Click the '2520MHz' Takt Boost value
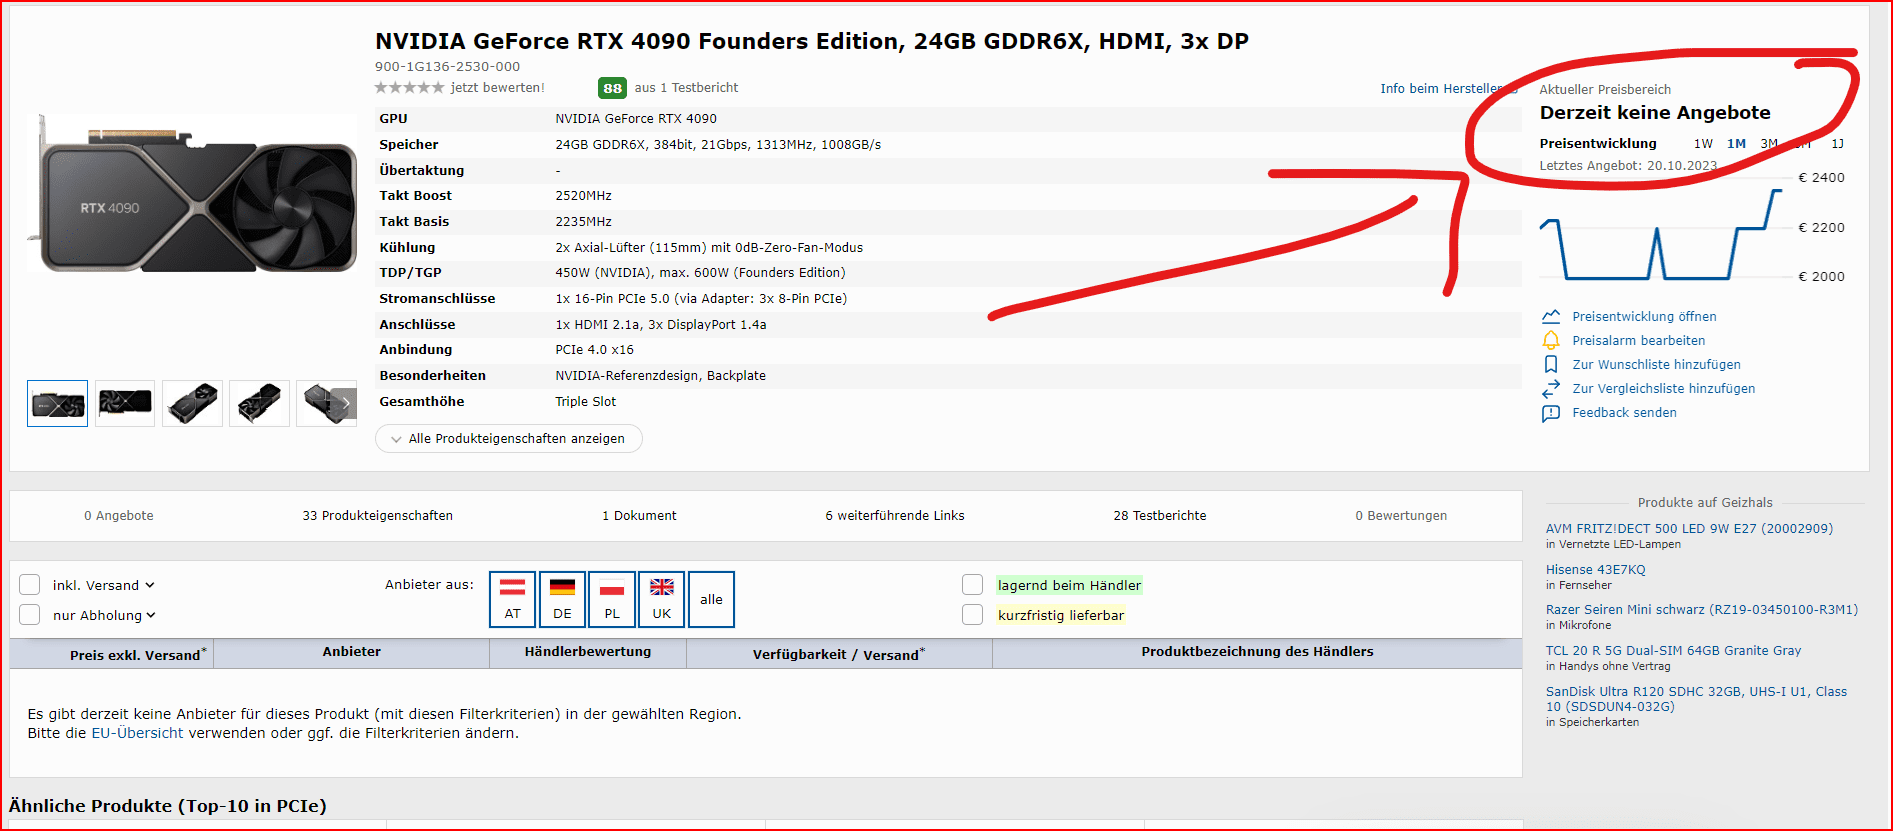 coord(583,196)
